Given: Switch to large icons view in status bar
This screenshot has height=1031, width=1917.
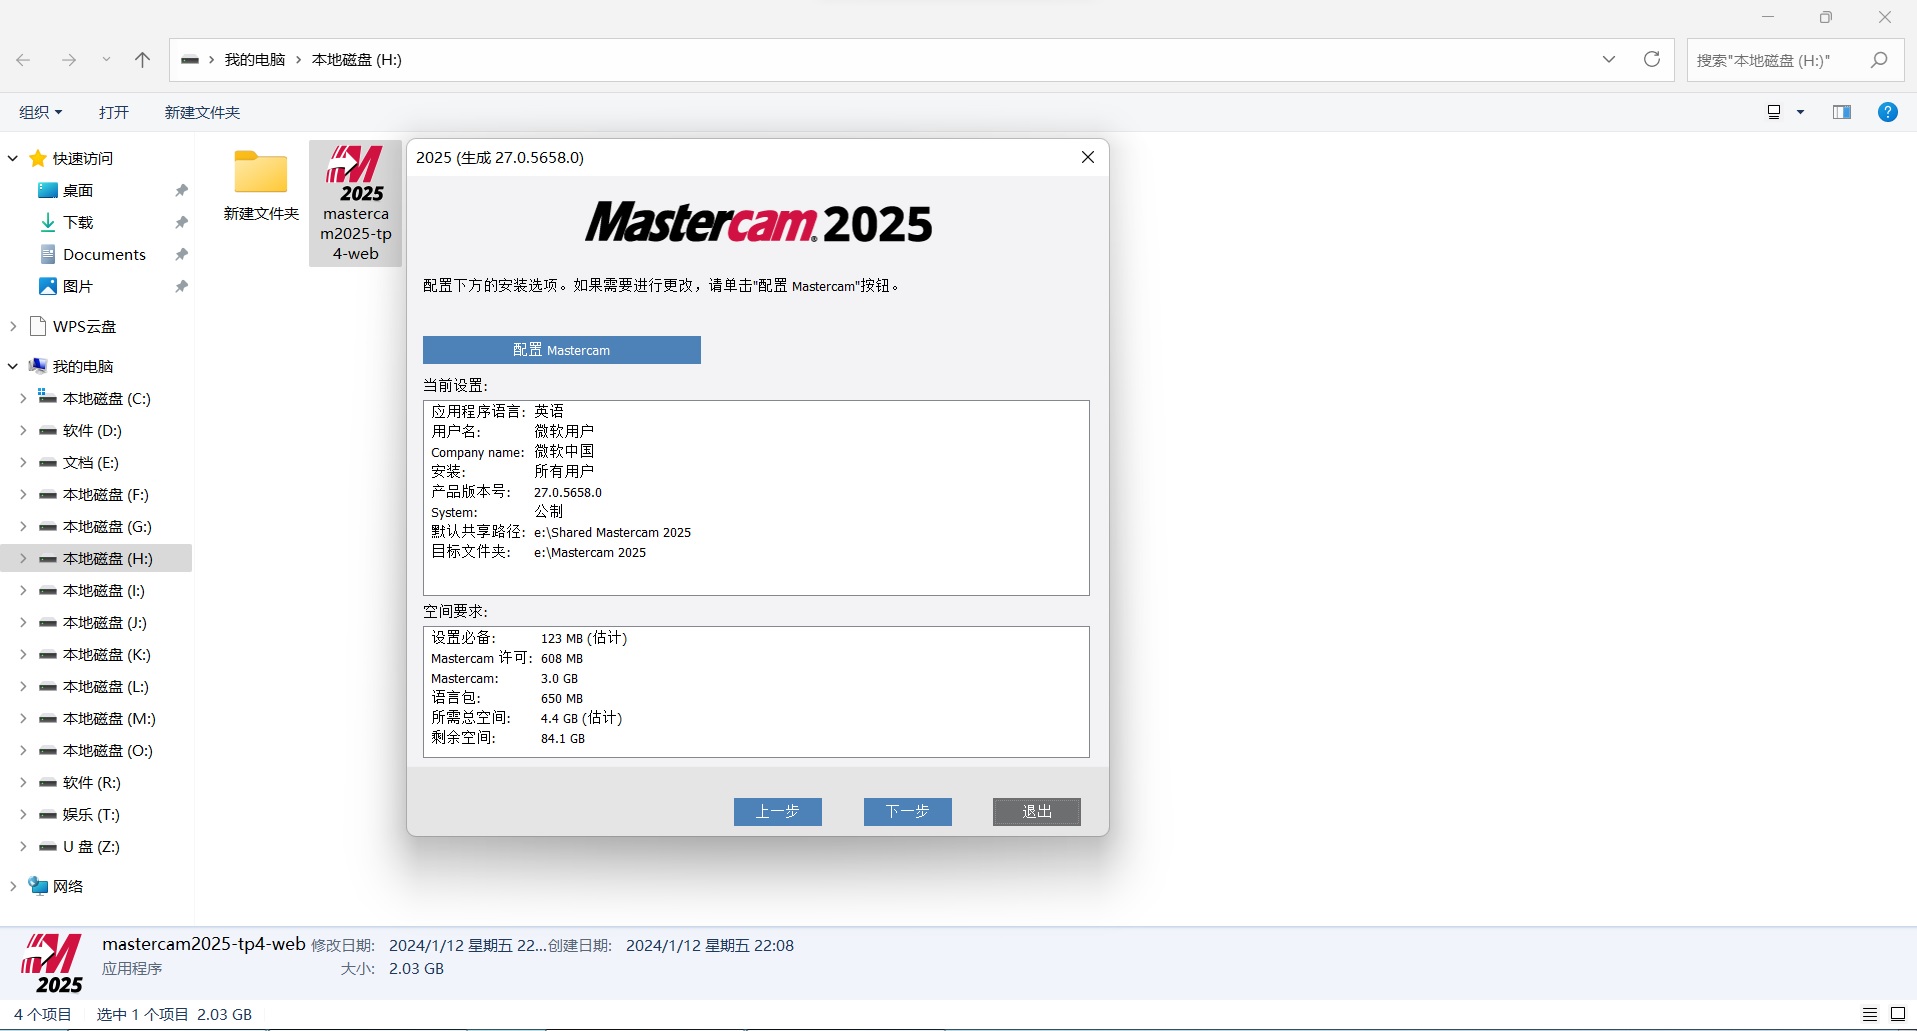Looking at the screenshot, I should [x=1897, y=1014].
